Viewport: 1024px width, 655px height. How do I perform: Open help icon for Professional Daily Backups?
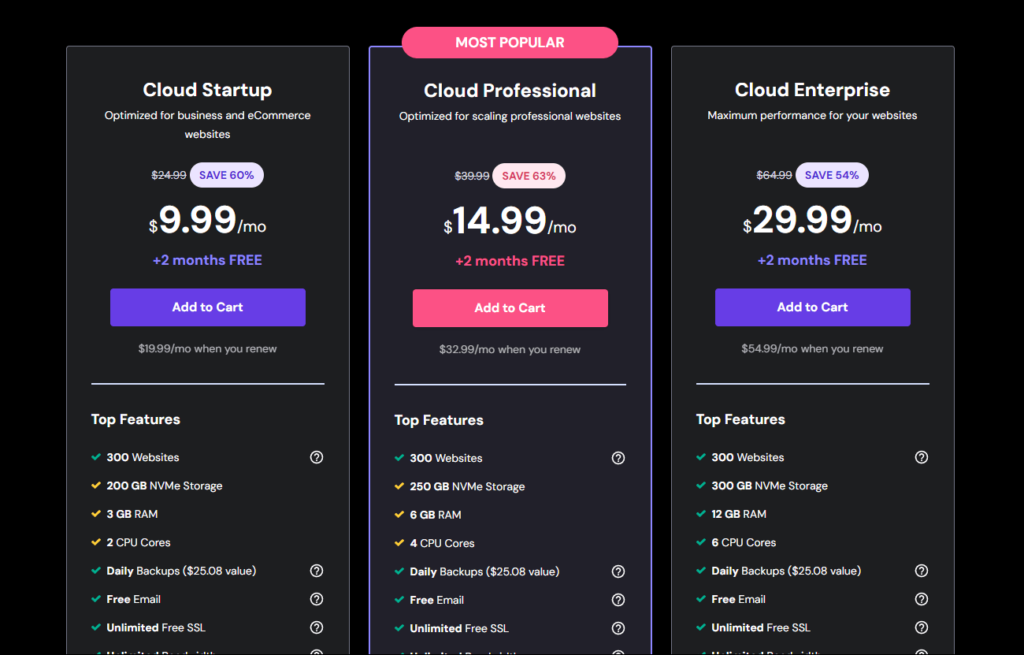point(618,571)
